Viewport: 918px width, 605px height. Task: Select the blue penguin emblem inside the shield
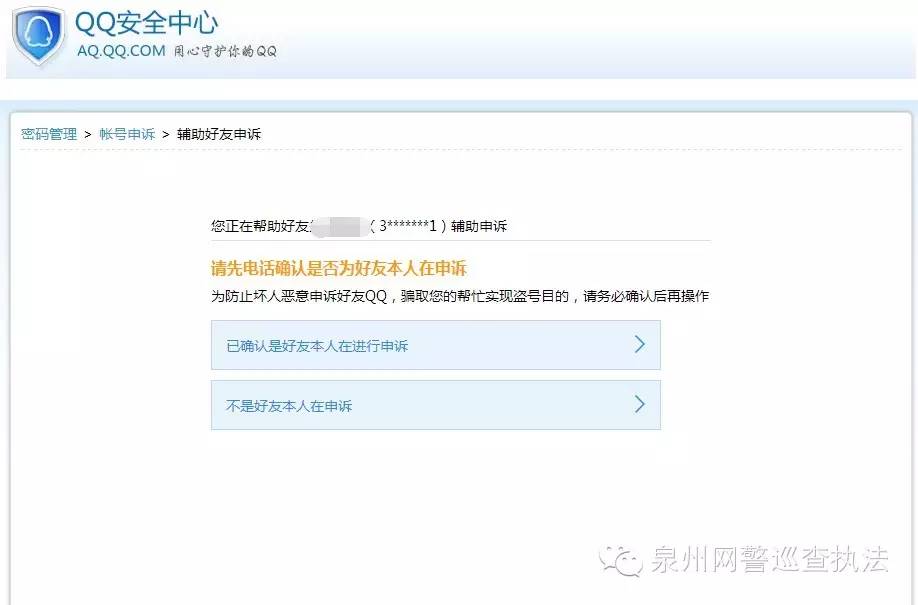click(x=38, y=32)
